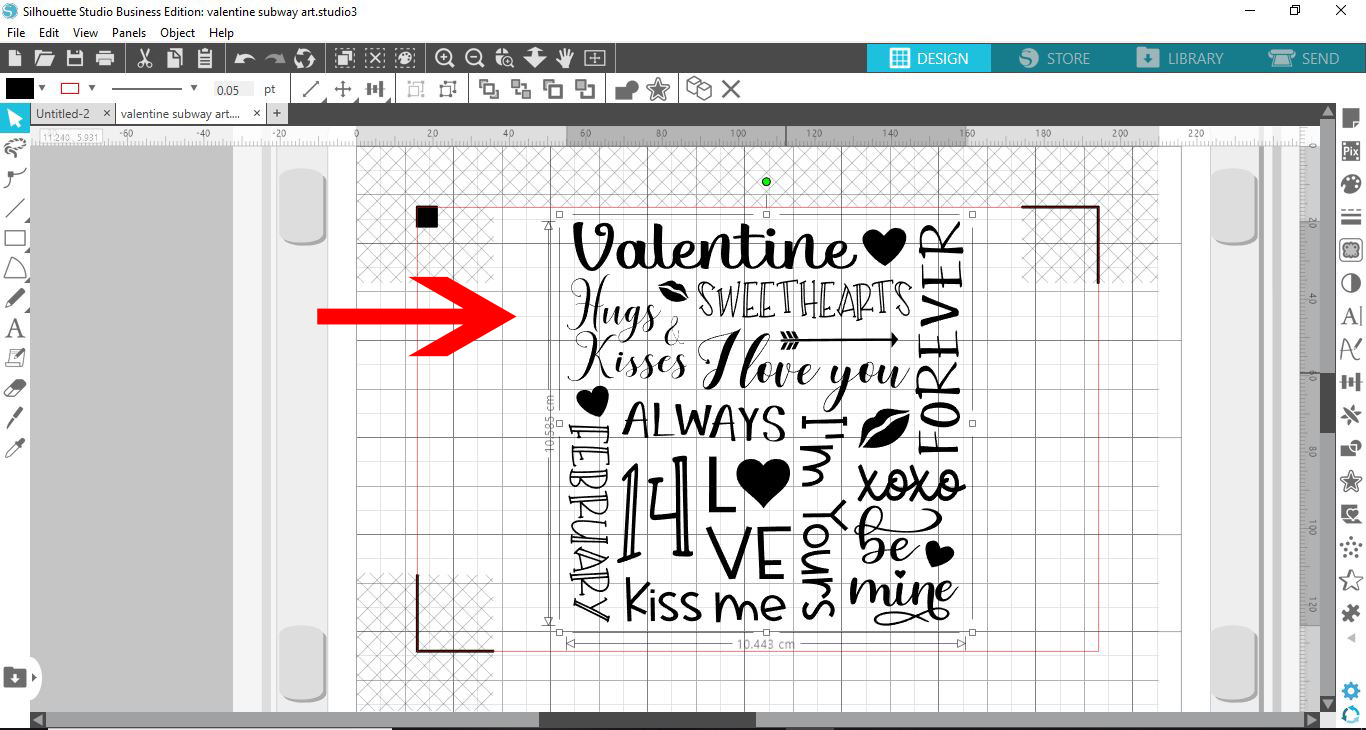Redo the action
1366x730 pixels.
click(274, 58)
